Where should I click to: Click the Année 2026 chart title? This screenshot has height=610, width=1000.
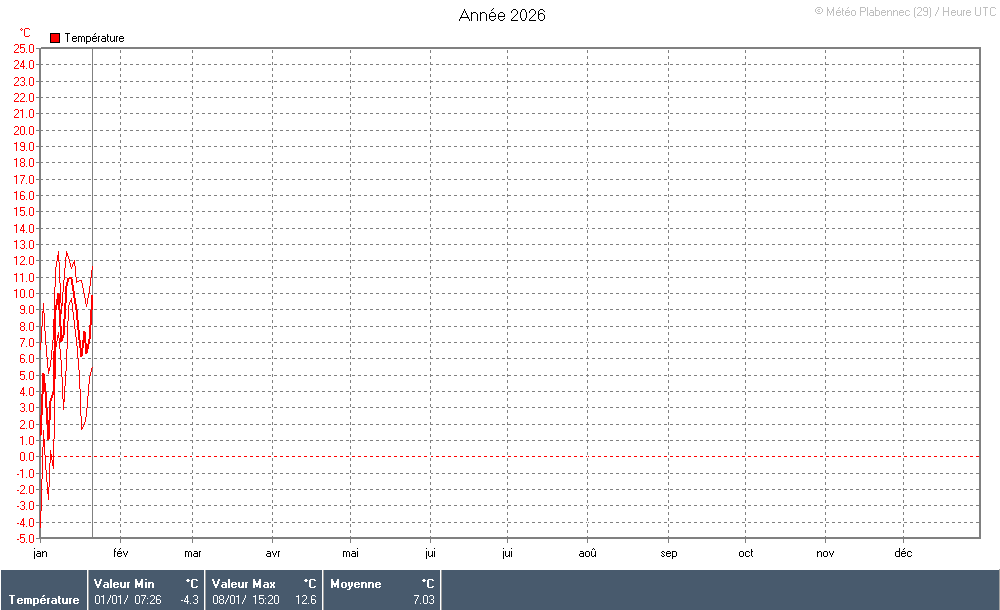point(502,15)
